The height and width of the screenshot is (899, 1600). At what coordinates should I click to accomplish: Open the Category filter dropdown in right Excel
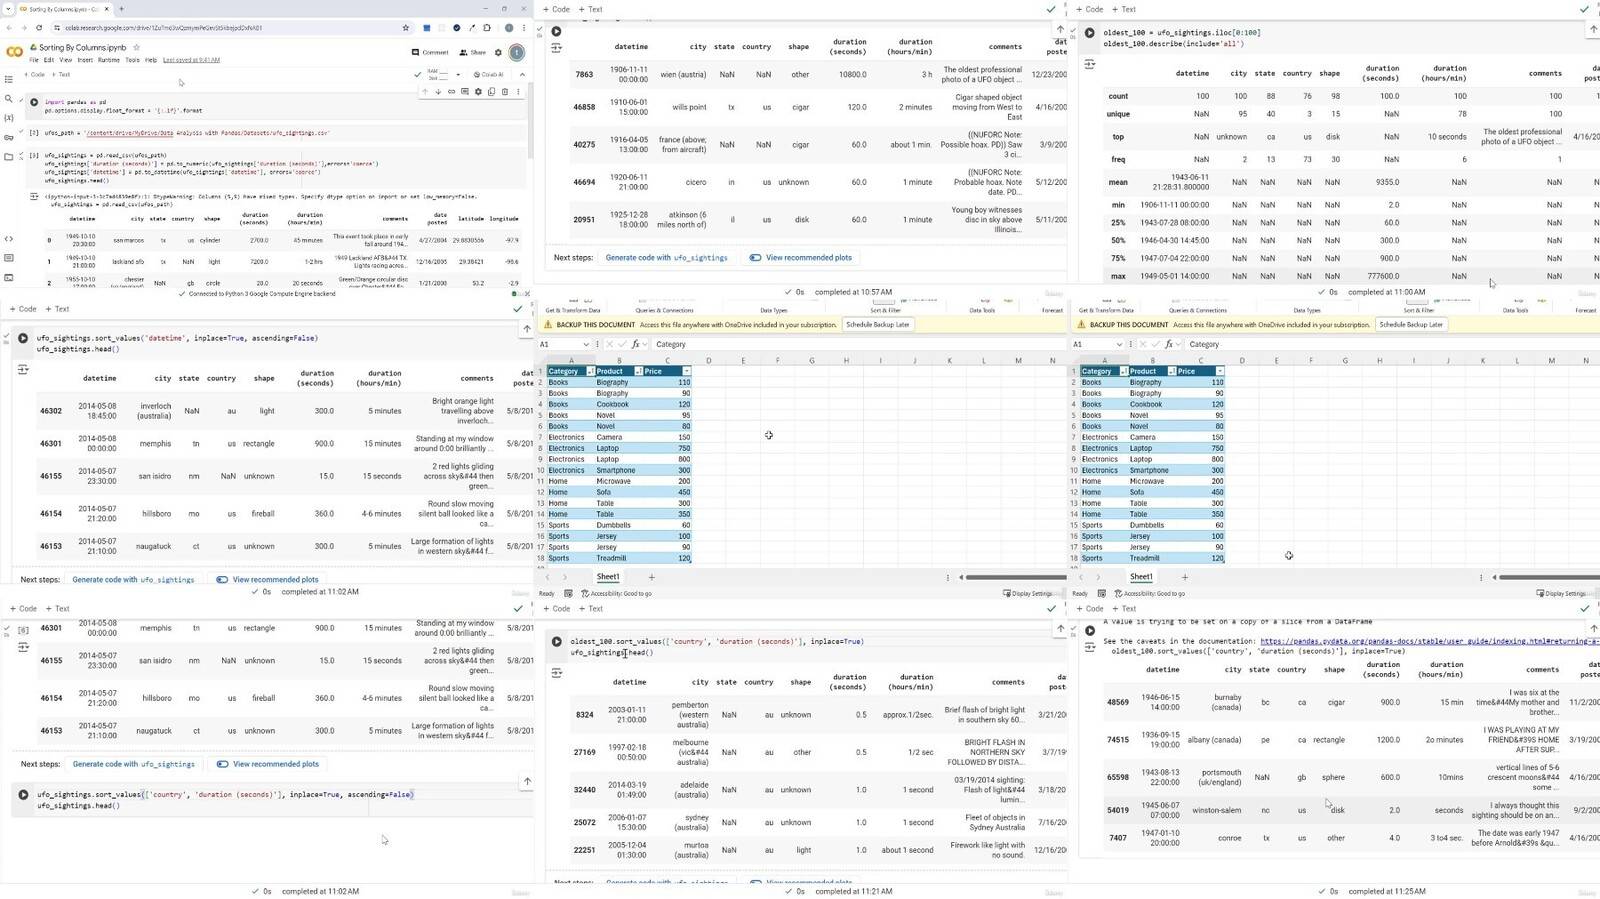coord(1123,371)
